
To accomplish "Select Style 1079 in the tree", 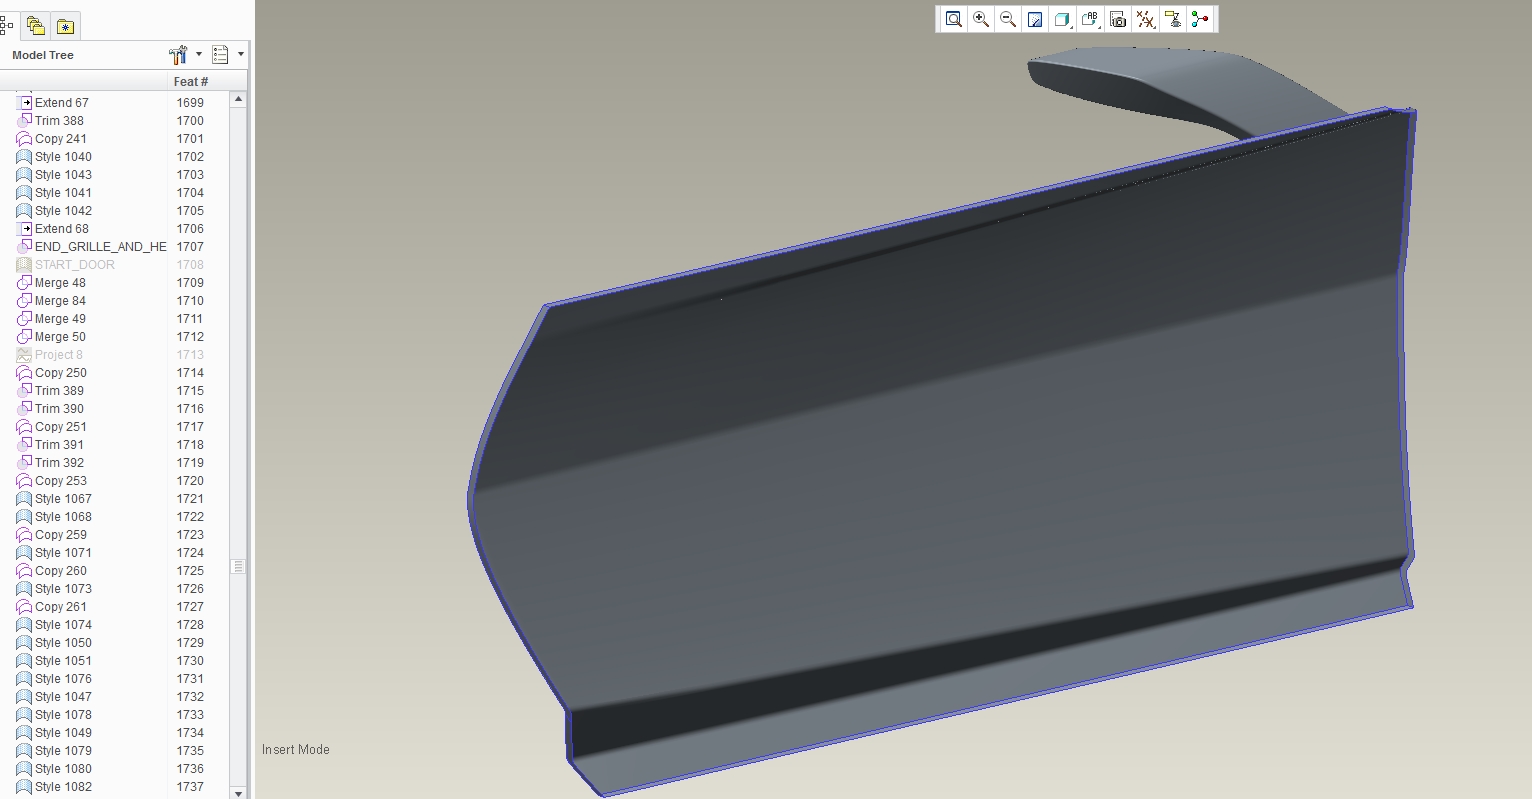I will click(x=63, y=751).
